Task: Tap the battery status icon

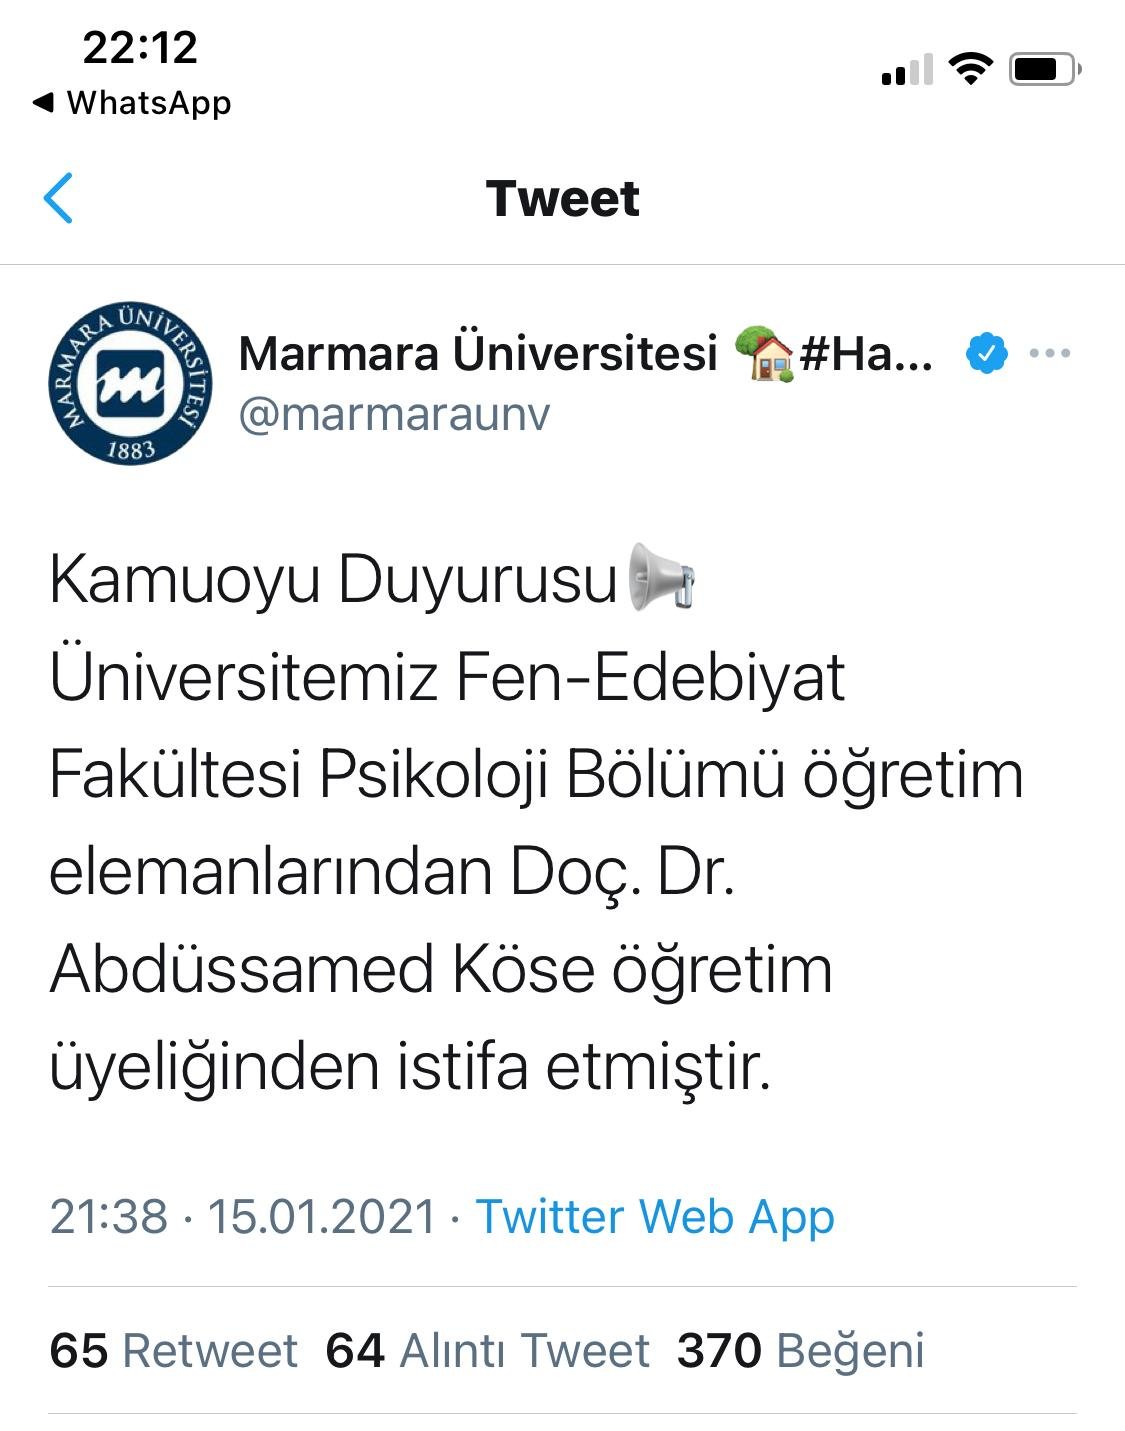Action: point(1044,69)
